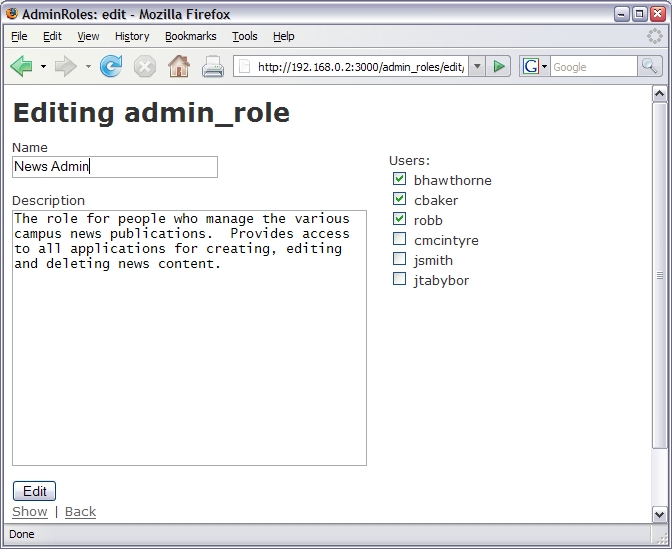Click the Edit submit button

[x=34, y=491]
